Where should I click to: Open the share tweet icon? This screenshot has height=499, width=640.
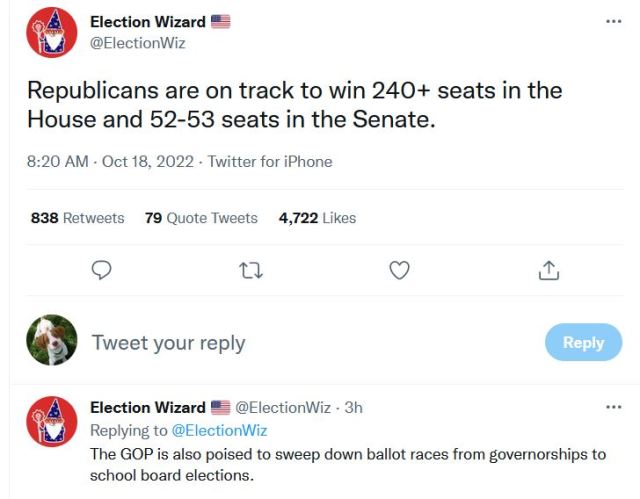pyautogui.click(x=548, y=270)
